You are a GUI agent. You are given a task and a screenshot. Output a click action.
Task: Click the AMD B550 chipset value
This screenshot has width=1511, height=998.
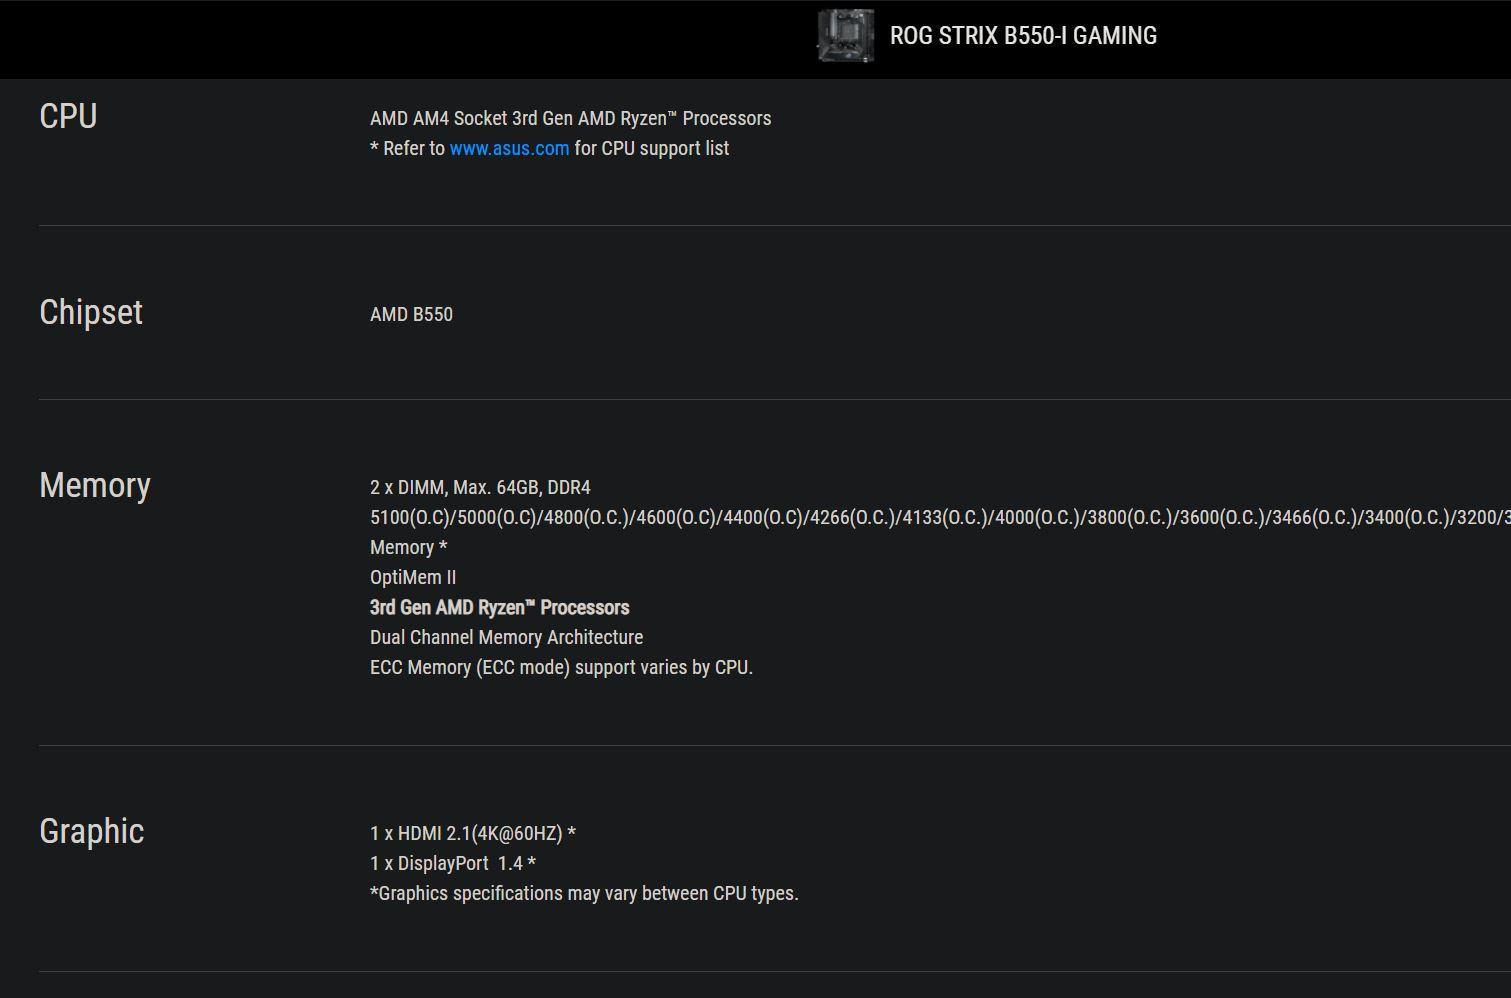click(411, 314)
